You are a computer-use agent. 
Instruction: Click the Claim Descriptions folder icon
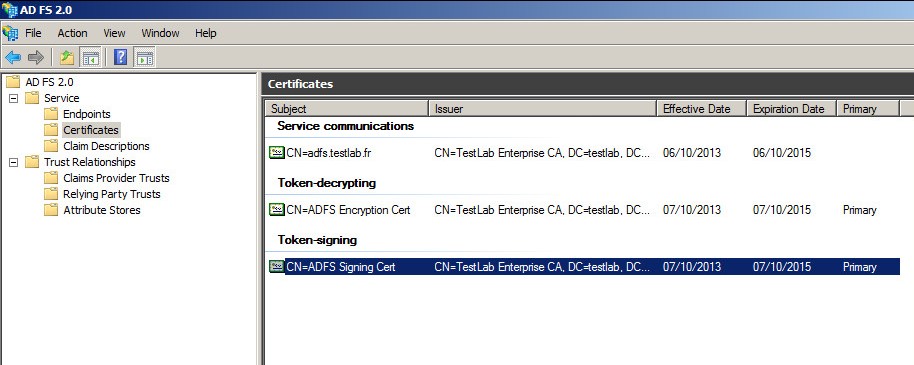click(x=51, y=146)
